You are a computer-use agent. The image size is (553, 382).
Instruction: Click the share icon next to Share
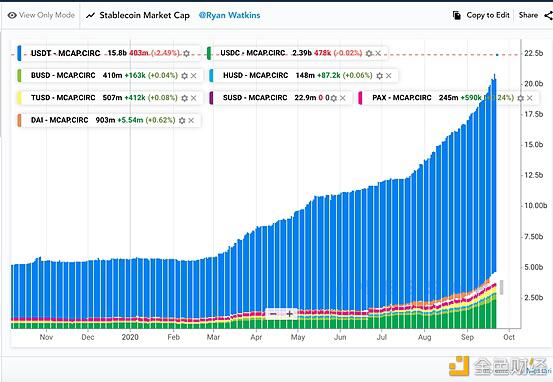[x=548, y=16]
